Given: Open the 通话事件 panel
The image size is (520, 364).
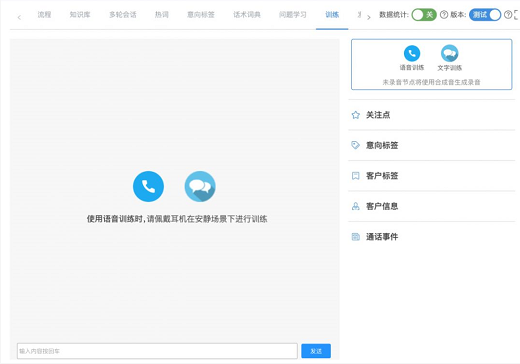Looking at the screenshot, I should pos(431,237).
